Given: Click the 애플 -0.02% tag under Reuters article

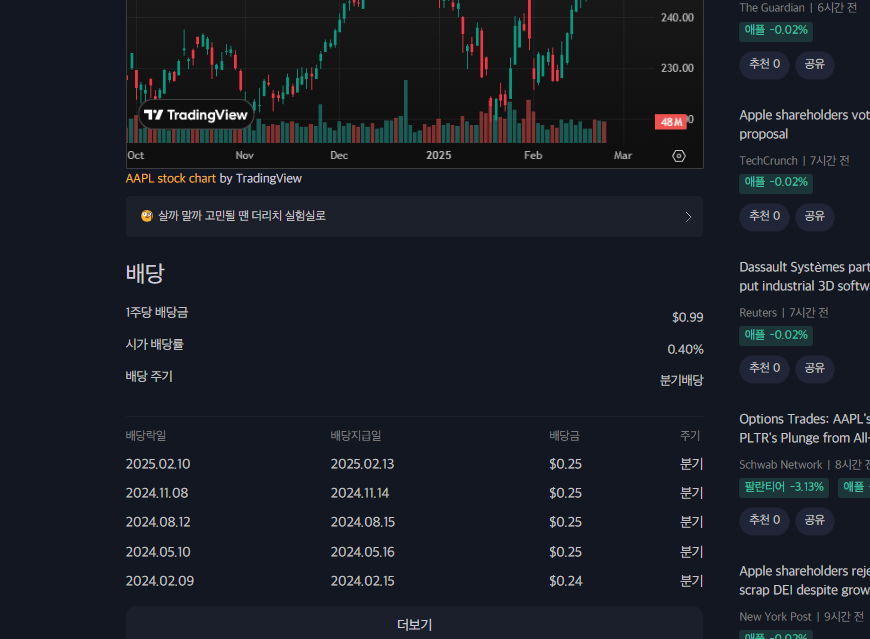Looking at the screenshot, I should click(x=776, y=335).
